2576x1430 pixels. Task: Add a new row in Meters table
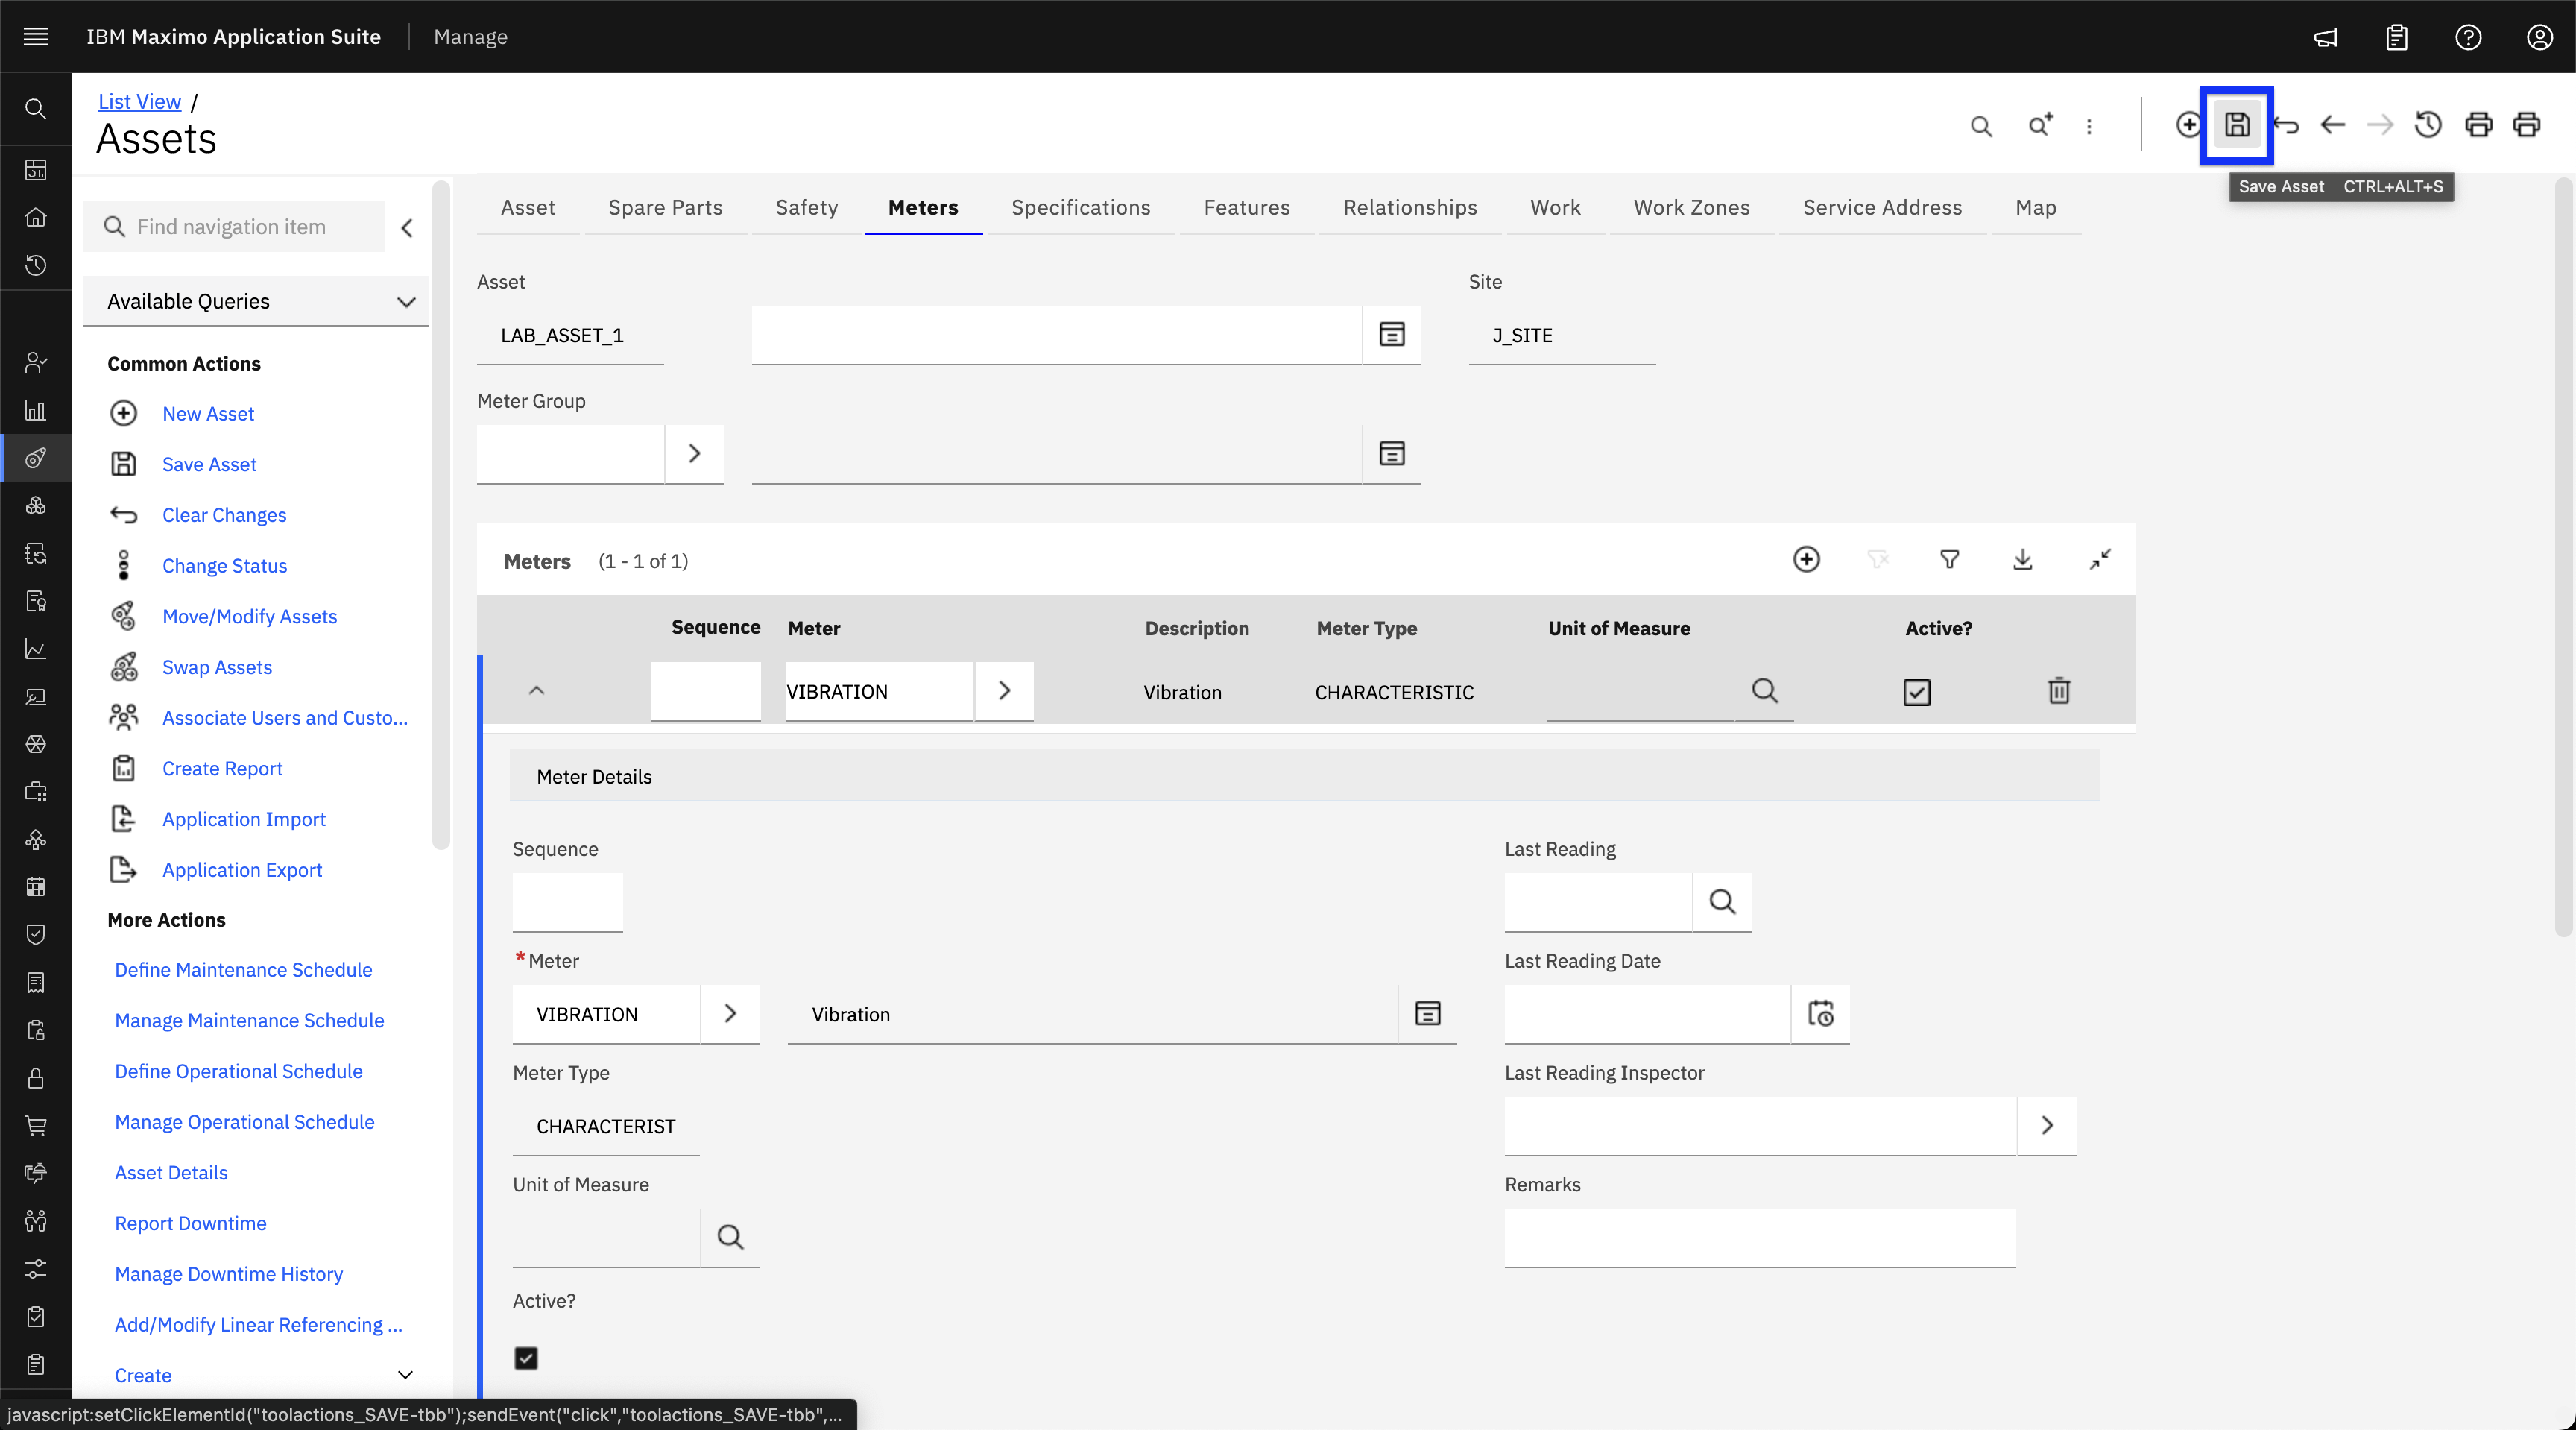[x=1806, y=559]
